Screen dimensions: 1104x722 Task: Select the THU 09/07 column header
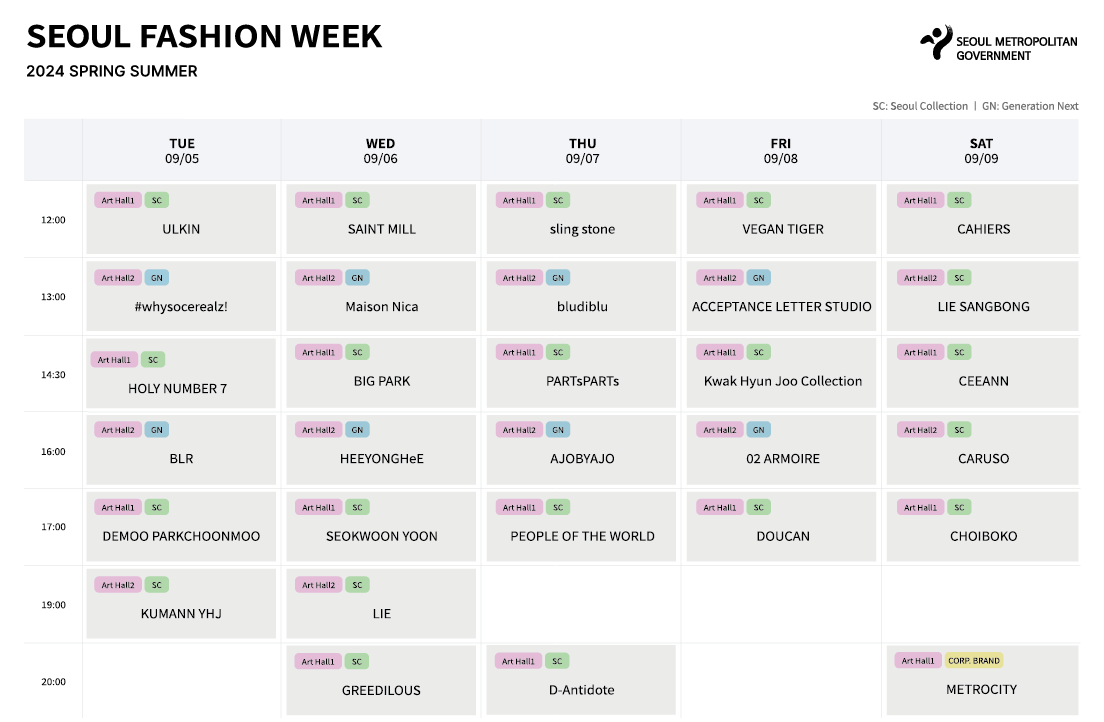(x=582, y=151)
